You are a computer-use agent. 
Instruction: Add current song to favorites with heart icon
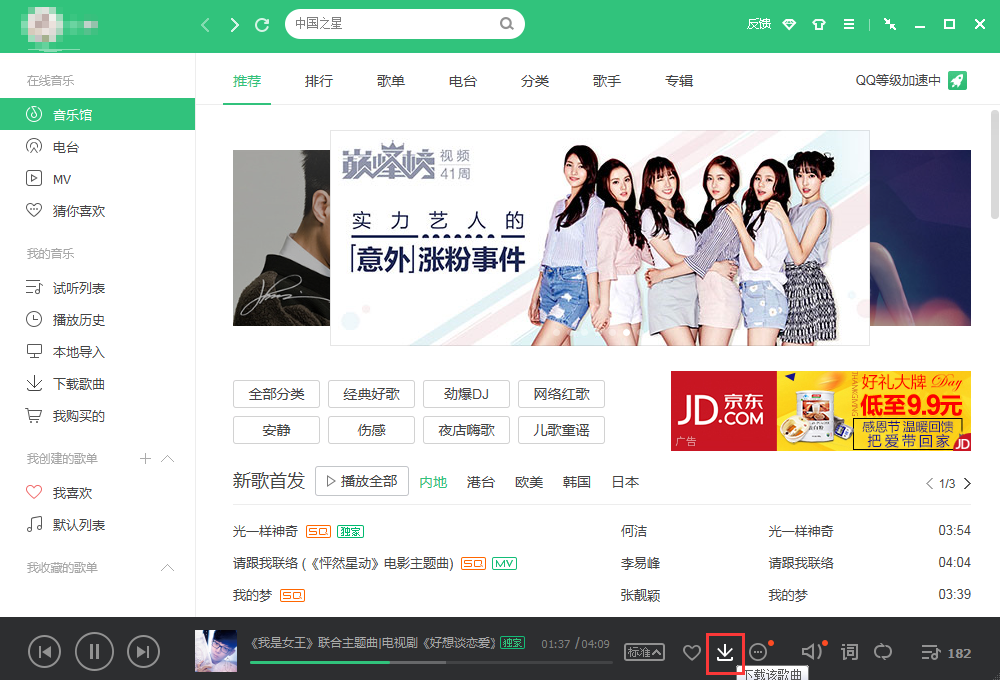pyautogui.click(x=691, y=653)
